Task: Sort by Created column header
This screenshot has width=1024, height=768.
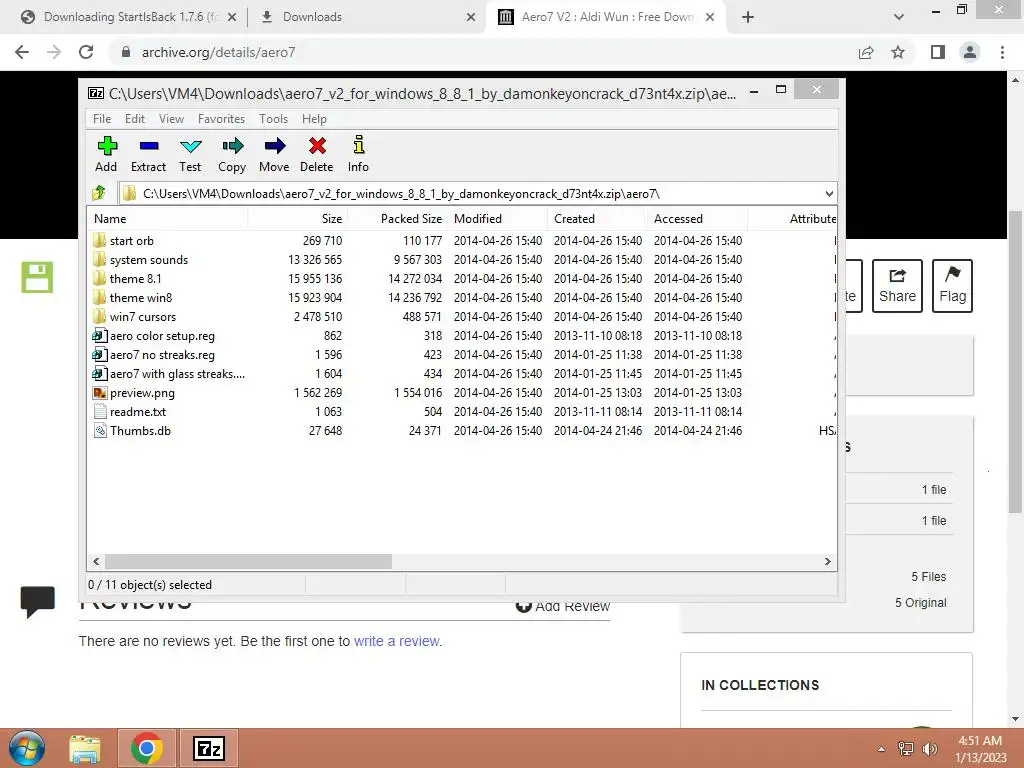Action: (598, 219)
